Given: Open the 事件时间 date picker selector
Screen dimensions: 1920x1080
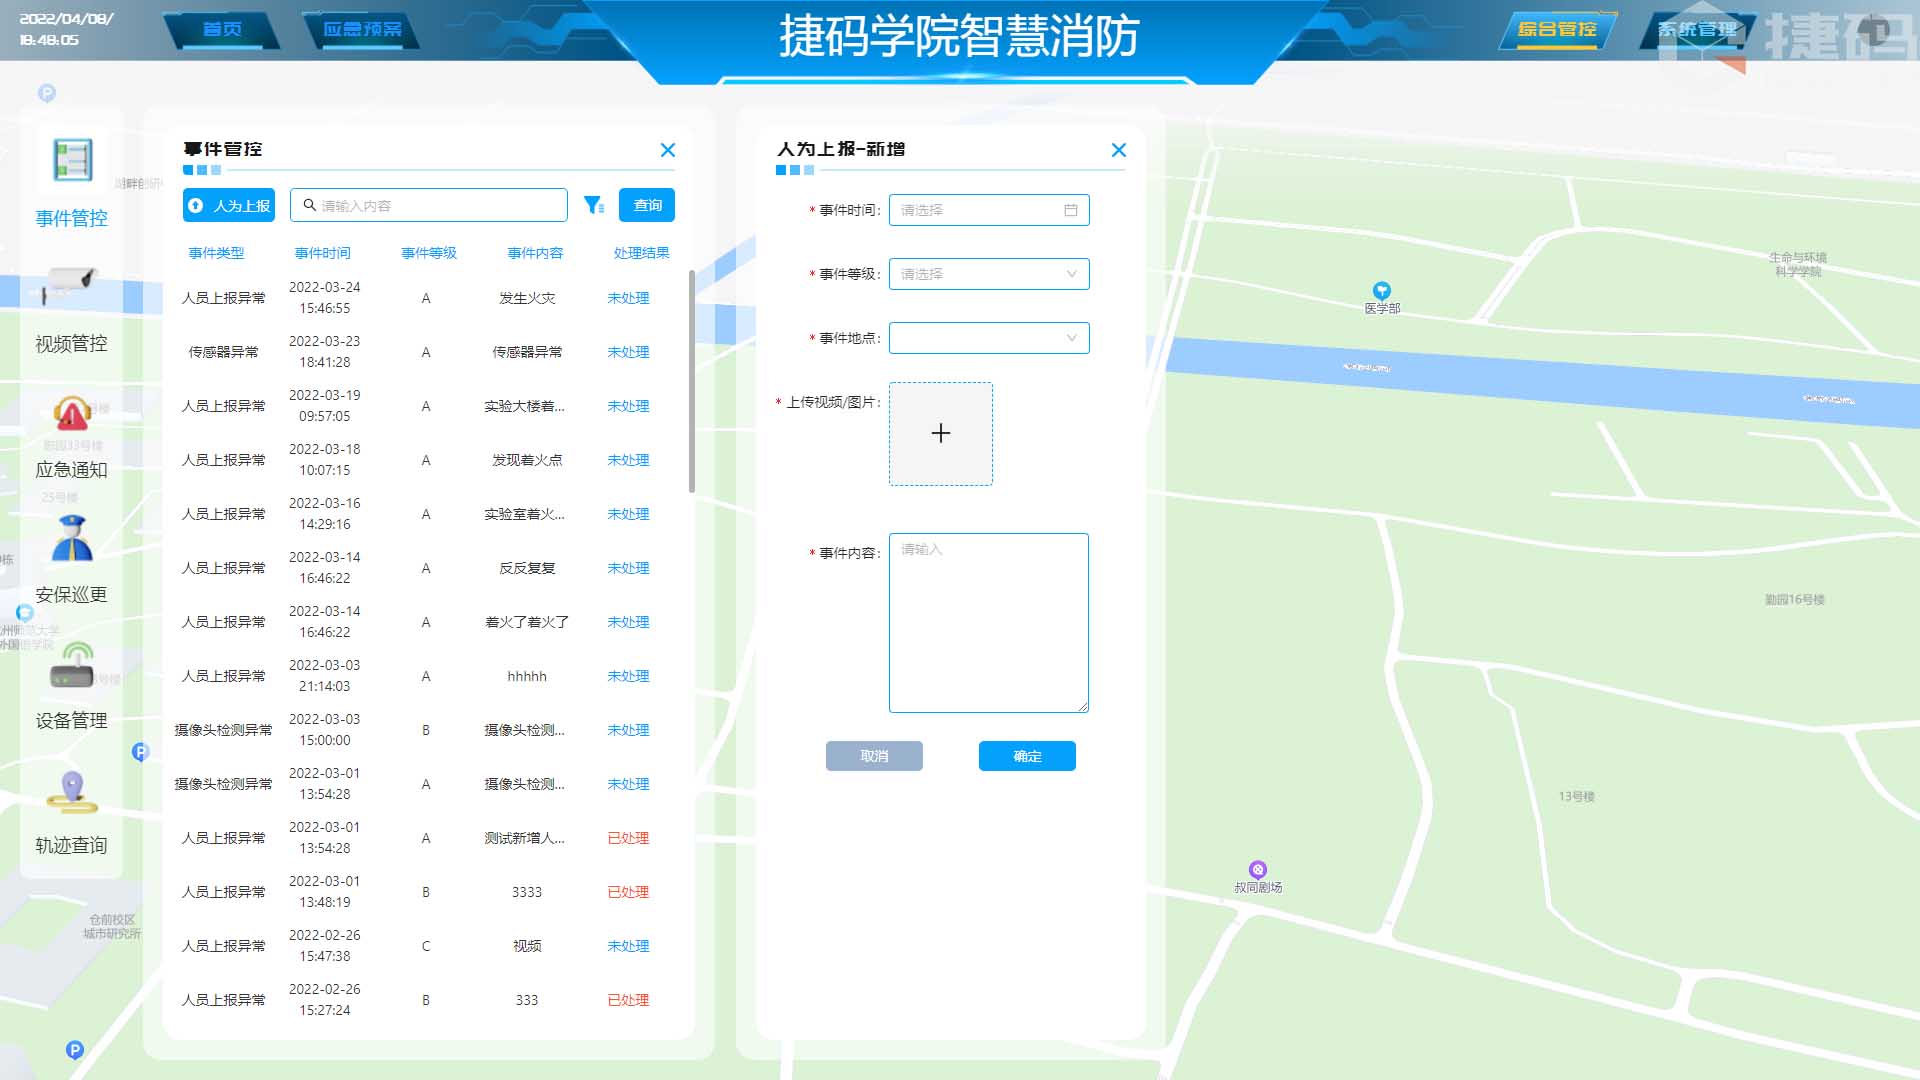Looking at the screenshot, I should pyautogui.click(x=988, y=210).
